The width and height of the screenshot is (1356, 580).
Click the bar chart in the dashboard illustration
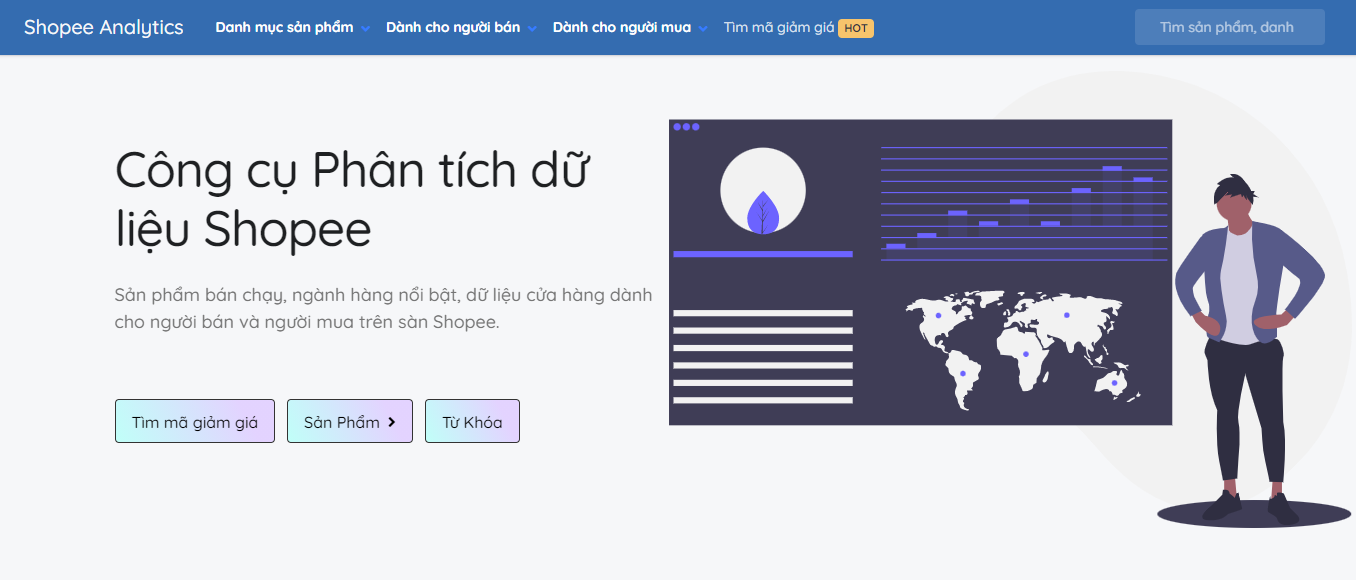[x=1023, y=205]
